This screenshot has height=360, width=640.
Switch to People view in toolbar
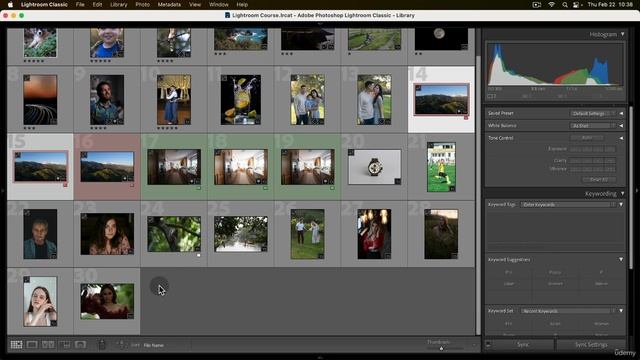pyautogui.click(x=80, y=345)
